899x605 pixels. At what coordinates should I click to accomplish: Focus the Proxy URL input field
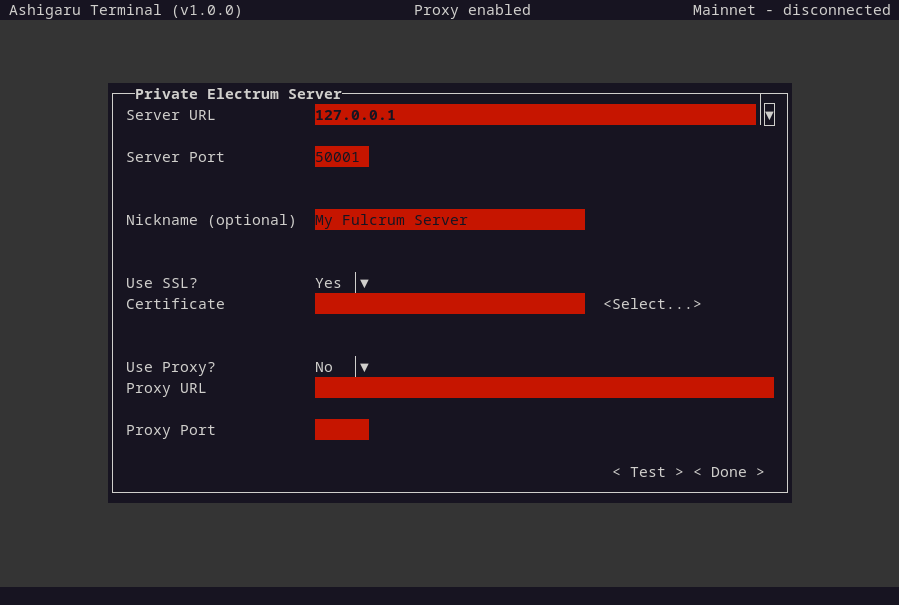pos(544,388)
